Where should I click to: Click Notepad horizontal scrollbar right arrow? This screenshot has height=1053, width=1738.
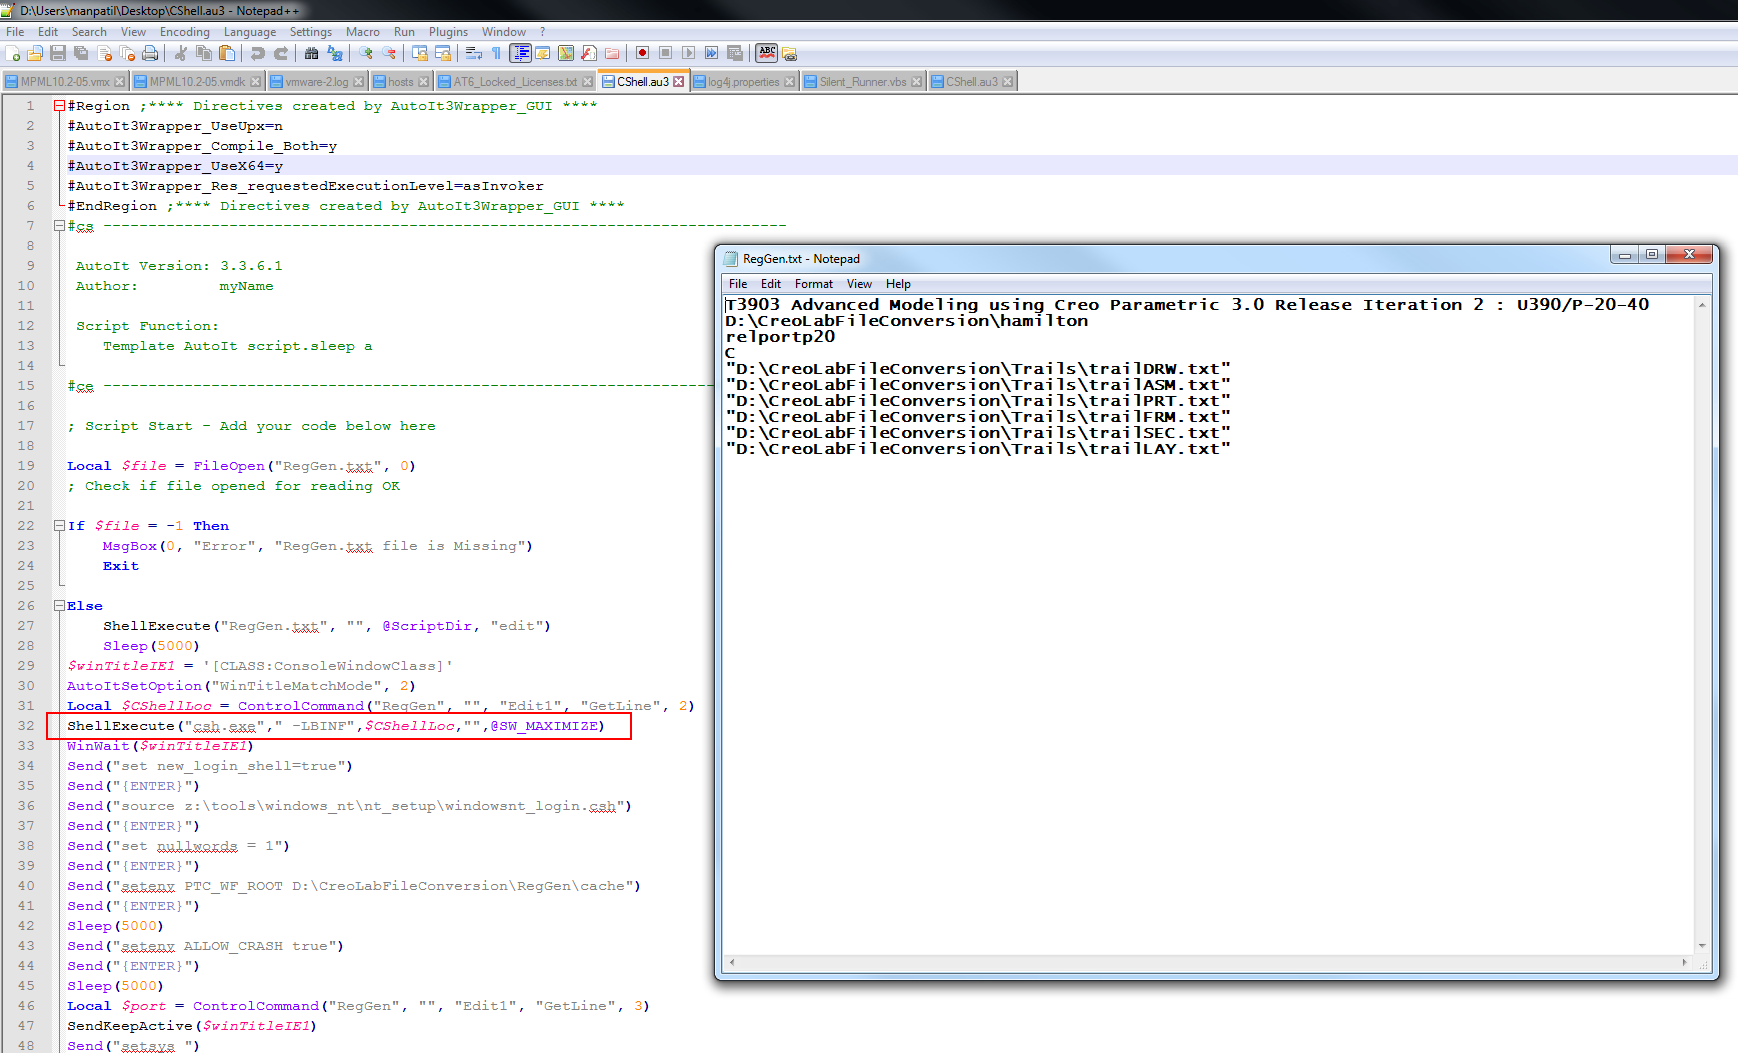[1685, 962]
